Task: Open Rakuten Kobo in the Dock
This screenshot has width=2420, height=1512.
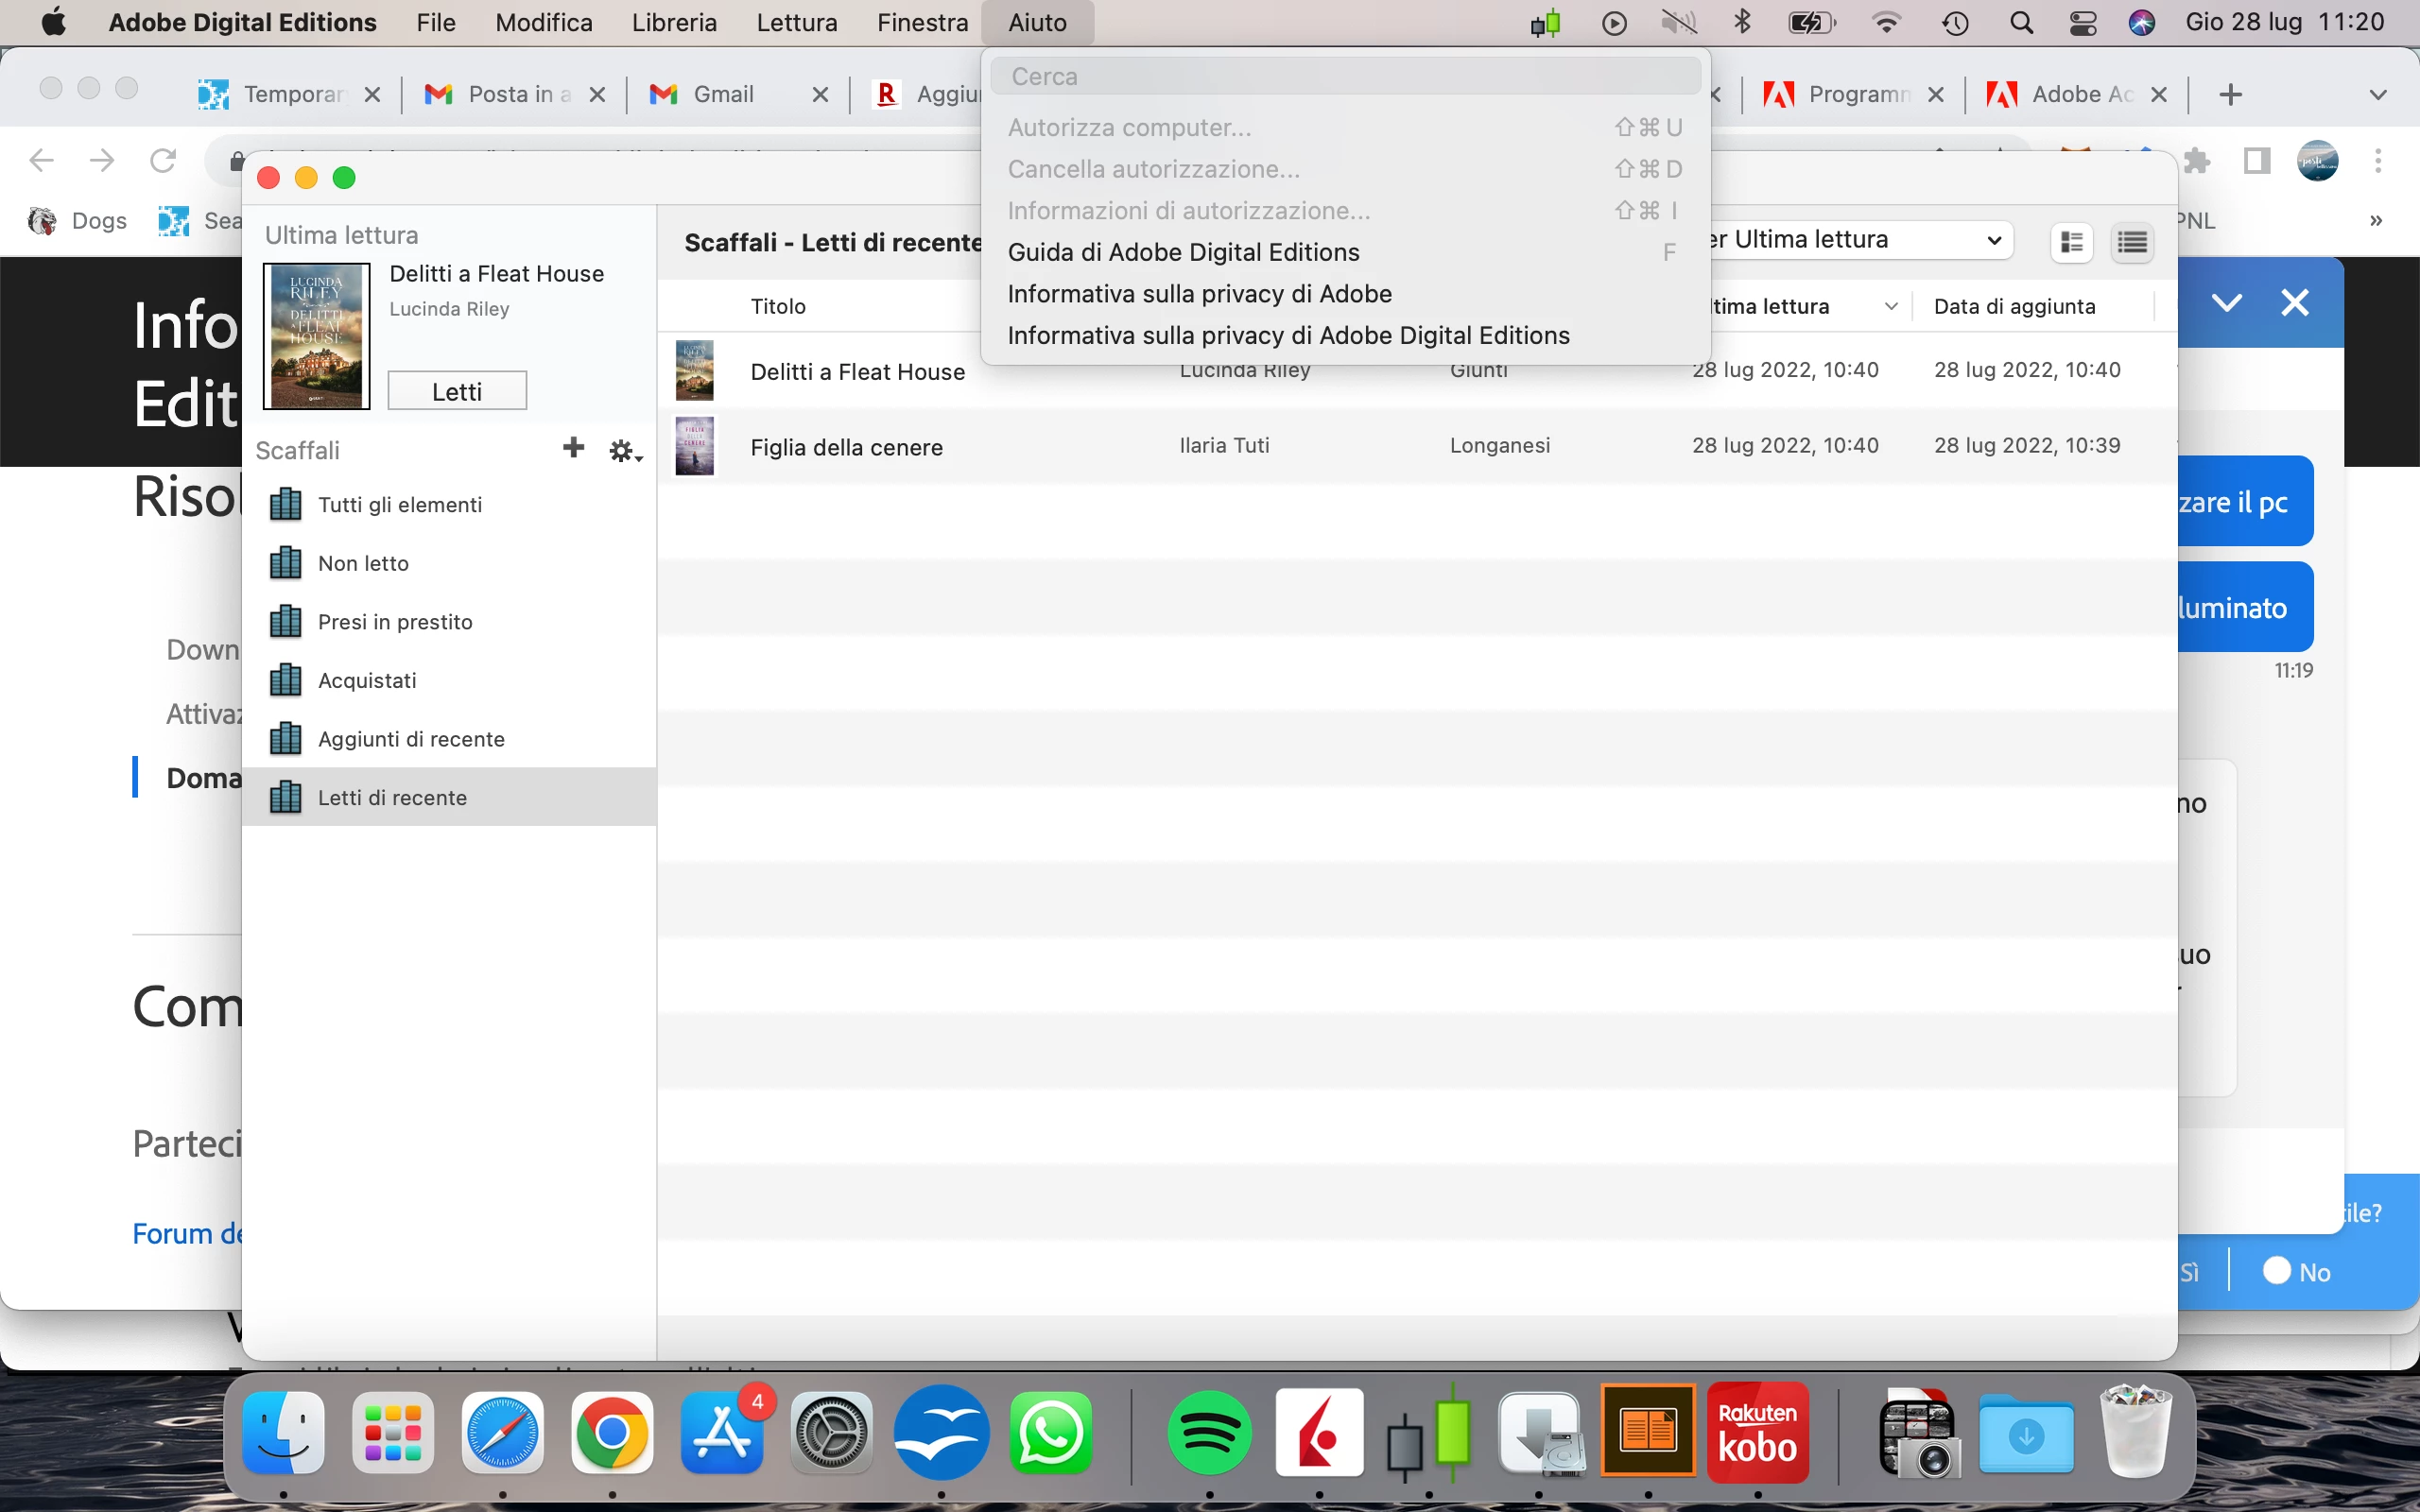Action: pos(1757,1433)
